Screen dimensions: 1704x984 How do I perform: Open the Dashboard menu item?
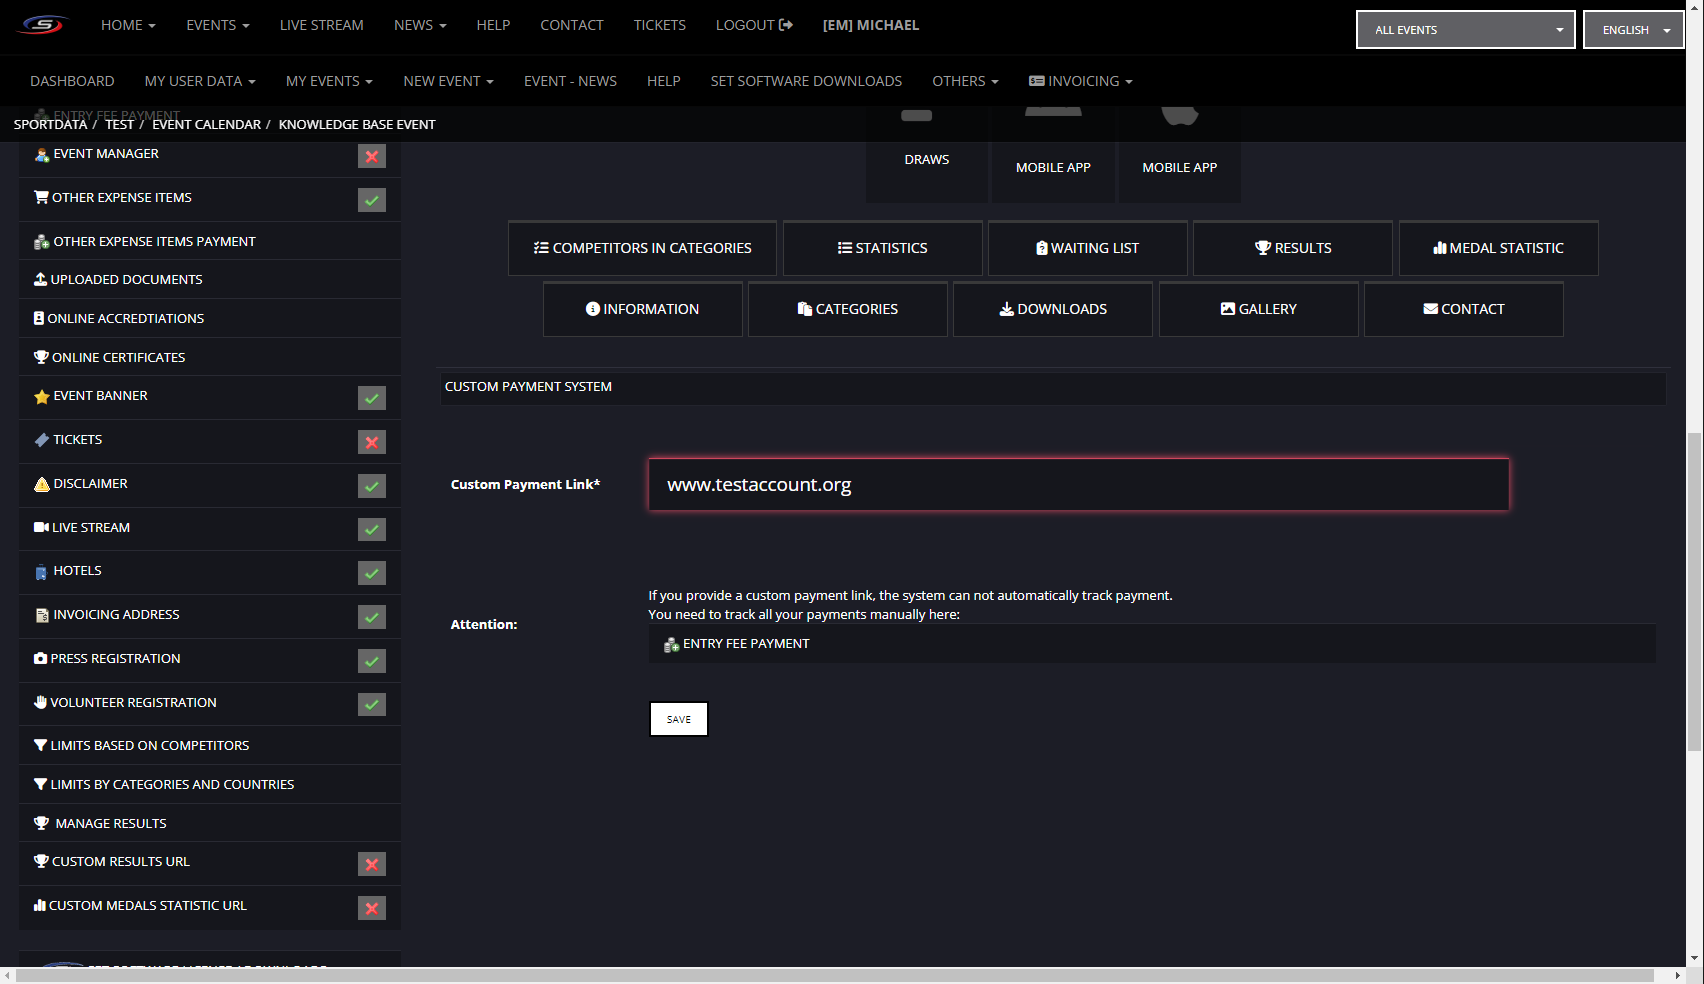(x=72, y=81)
